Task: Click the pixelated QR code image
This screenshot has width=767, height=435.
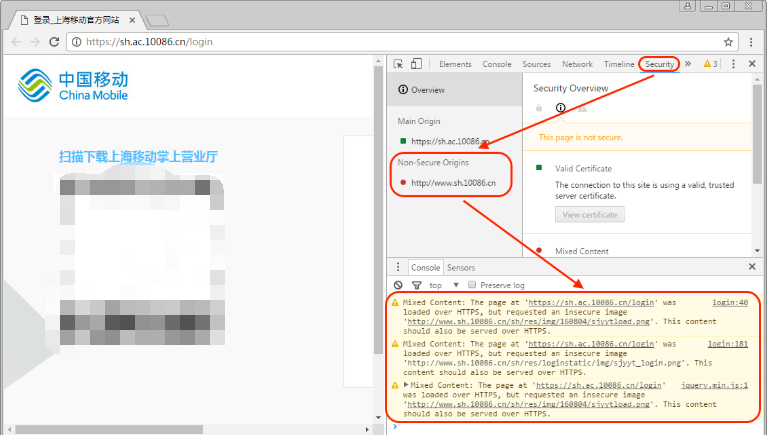Action: tap(135, 257)
